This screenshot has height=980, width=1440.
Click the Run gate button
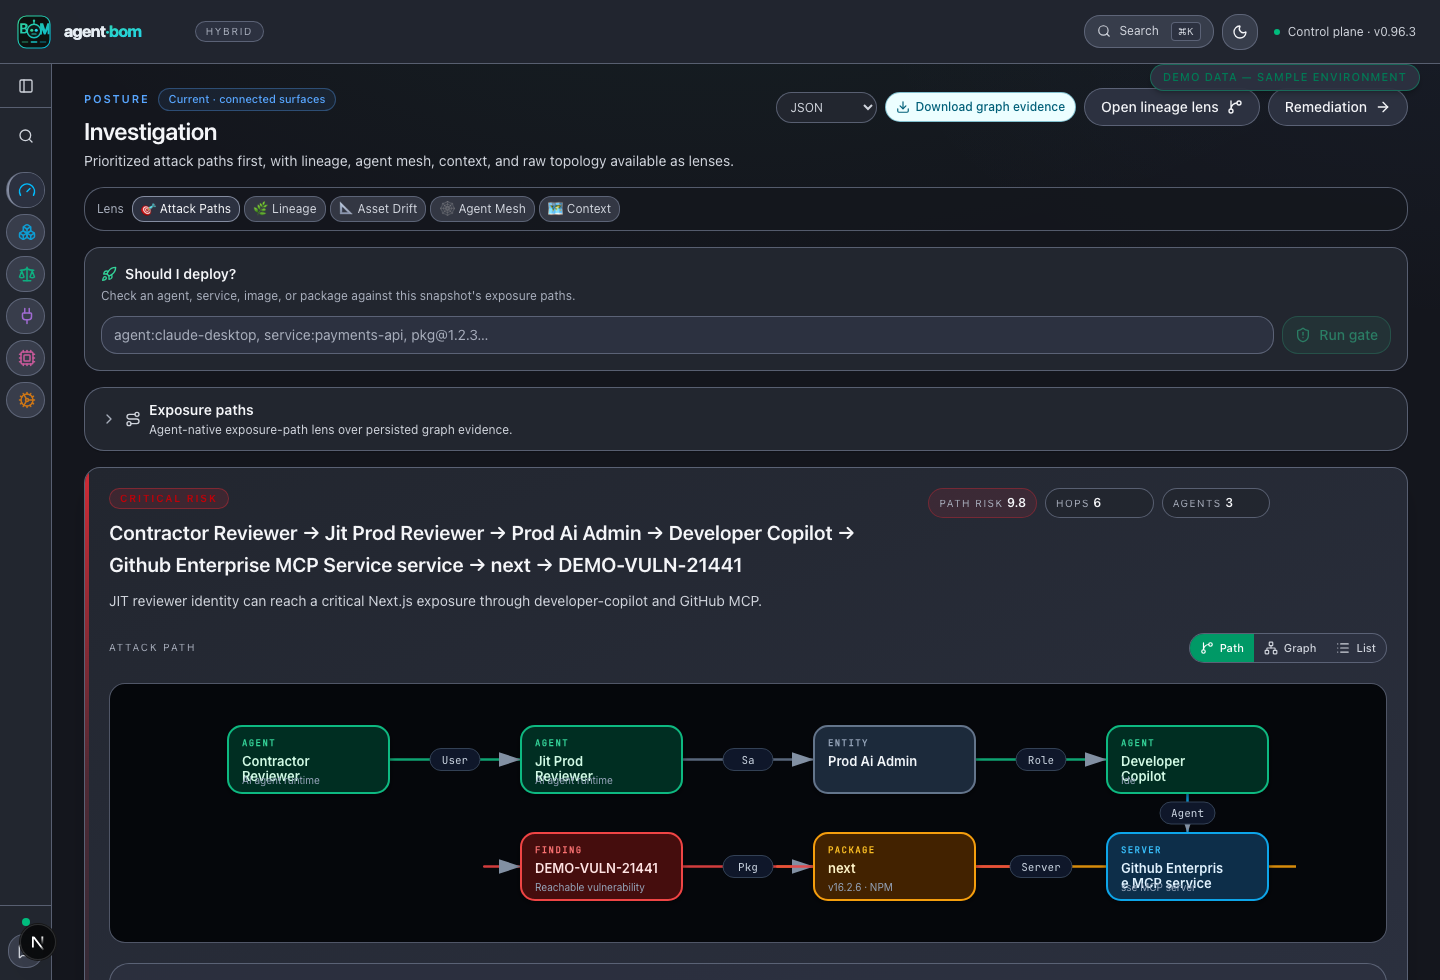point(1336,335)
